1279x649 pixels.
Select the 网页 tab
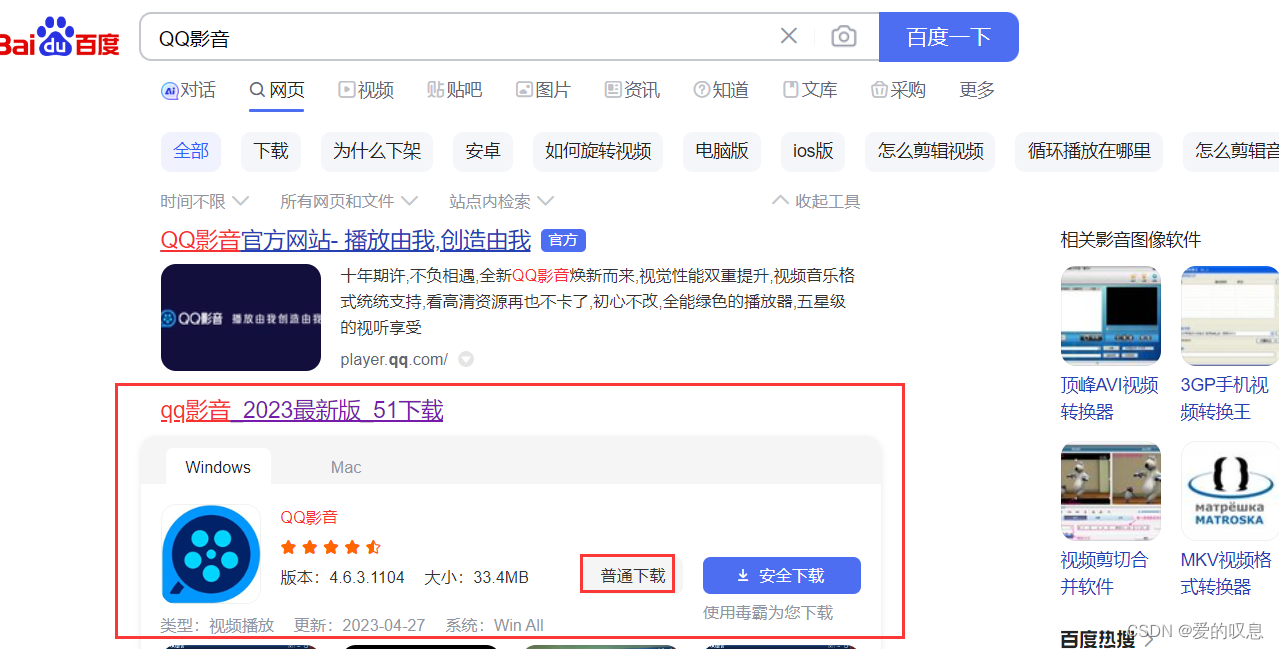coord(277,90)
